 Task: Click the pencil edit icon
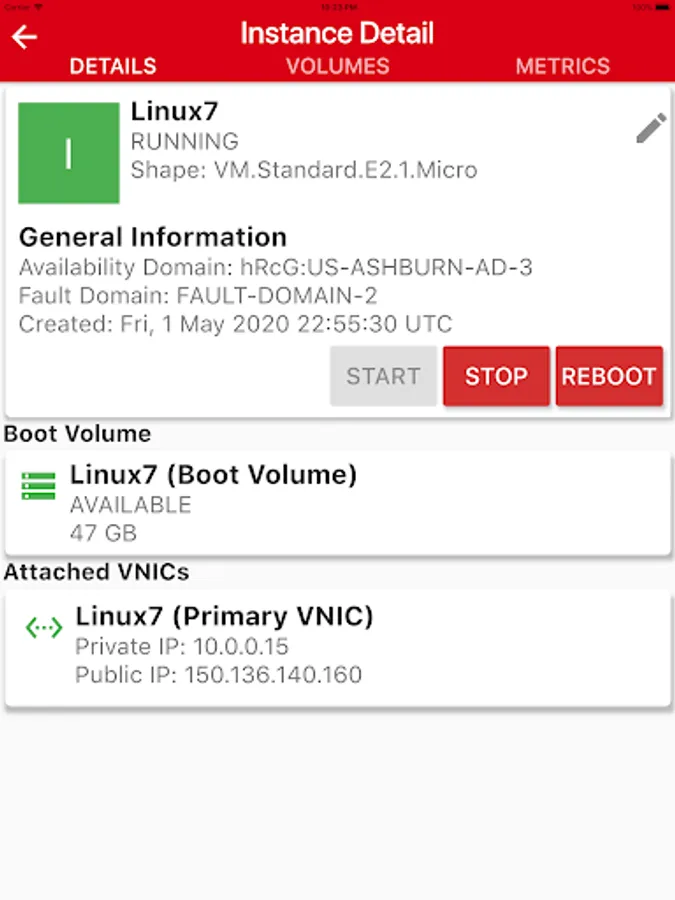(x=650, y=129)
